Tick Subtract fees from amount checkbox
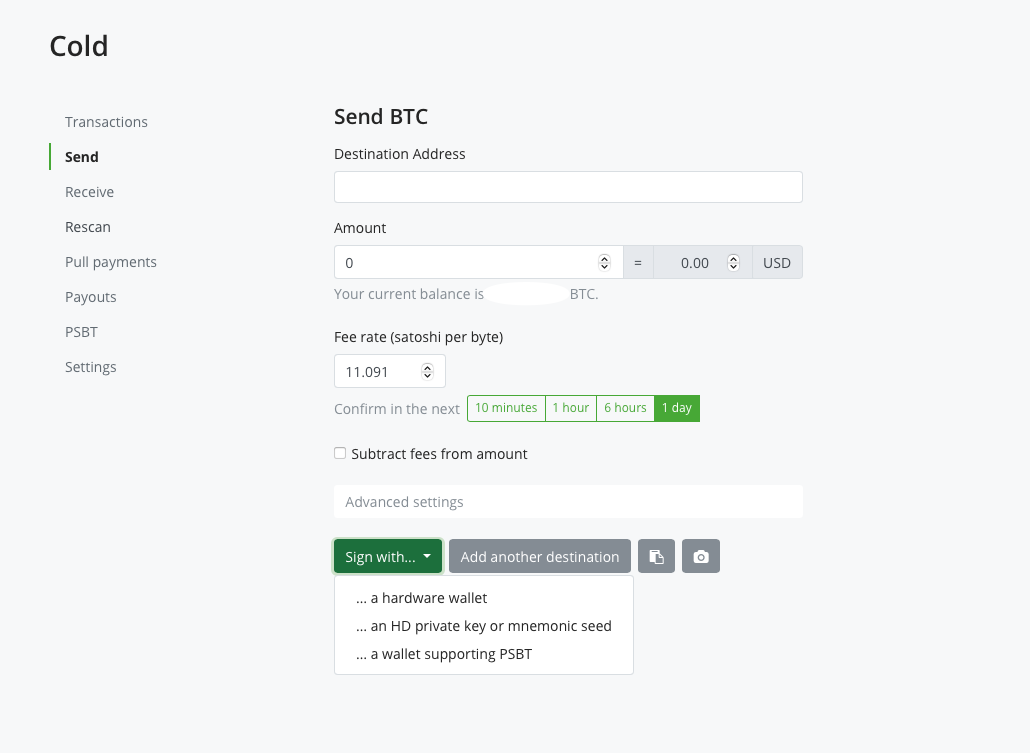 (x=340, y=453)
